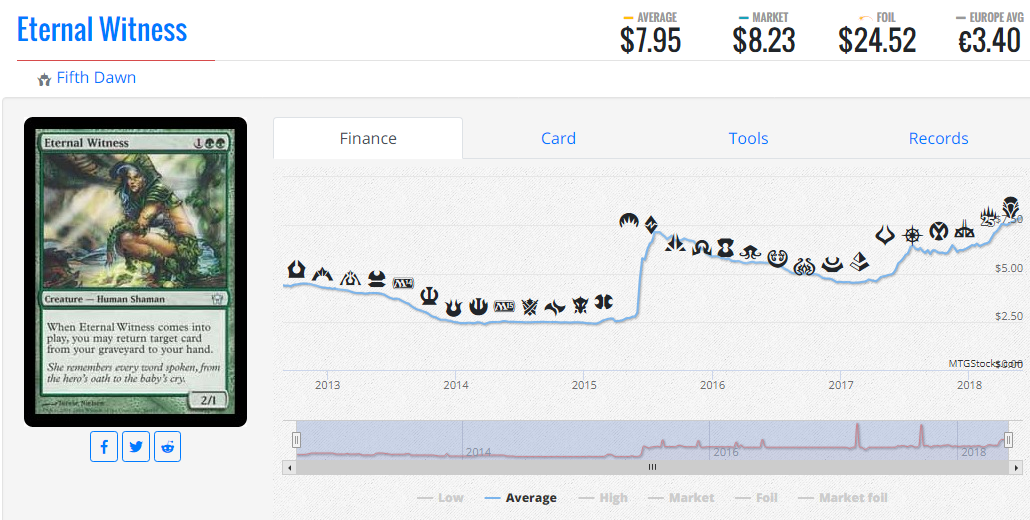Open the Eternal Witness title link
This screenshot has width=1030, height=520.
(102, 30)
